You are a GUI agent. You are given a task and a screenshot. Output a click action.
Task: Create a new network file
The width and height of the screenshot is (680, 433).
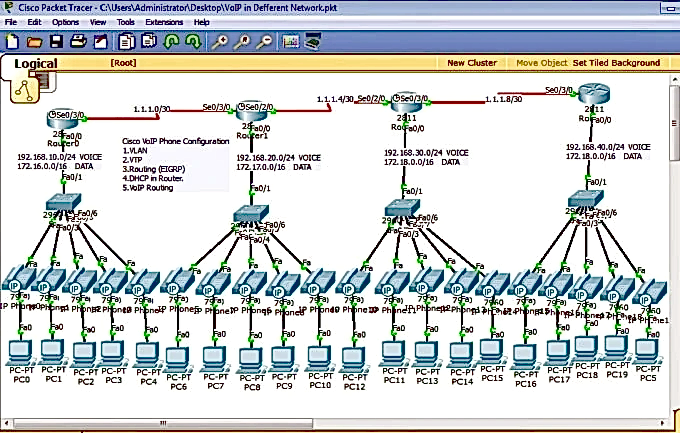12,42
